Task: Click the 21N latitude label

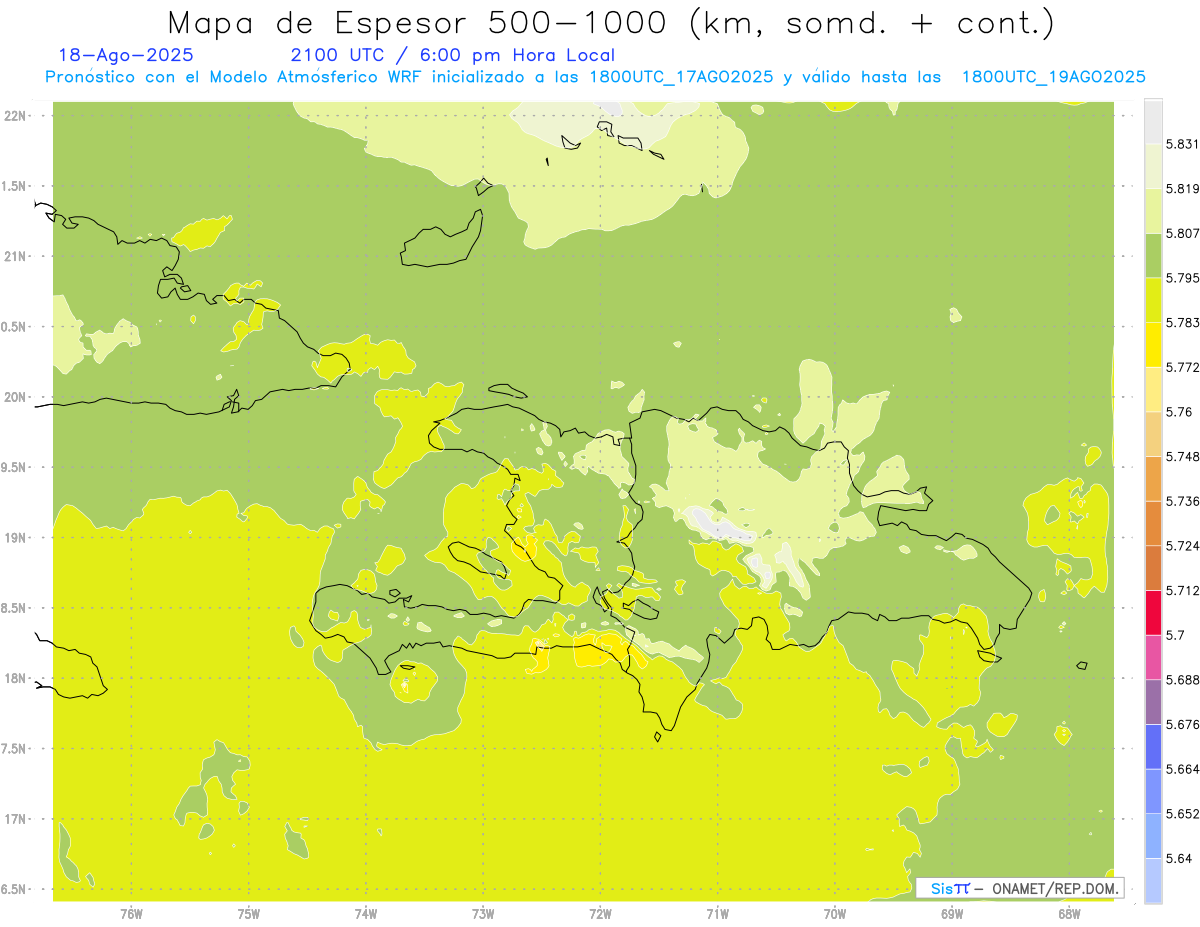Action: (15, 256)
